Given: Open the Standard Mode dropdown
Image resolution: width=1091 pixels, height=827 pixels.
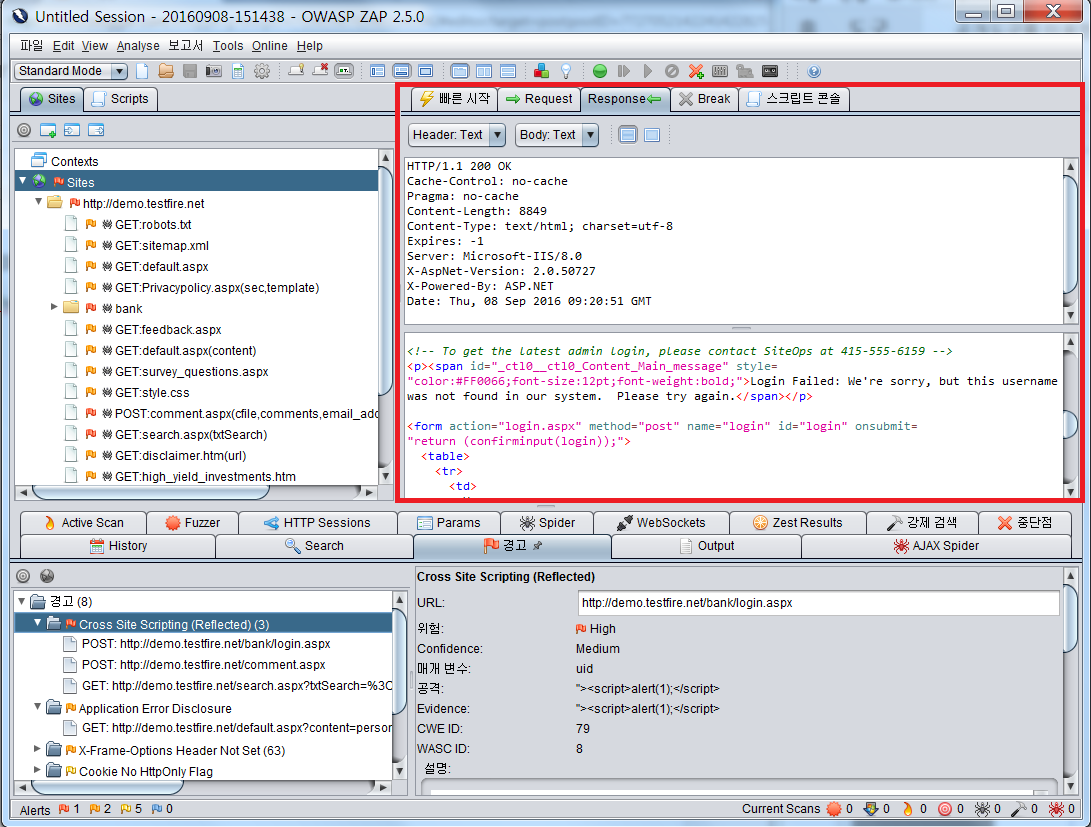Looking at the screenshot, I should click(120, 71).
